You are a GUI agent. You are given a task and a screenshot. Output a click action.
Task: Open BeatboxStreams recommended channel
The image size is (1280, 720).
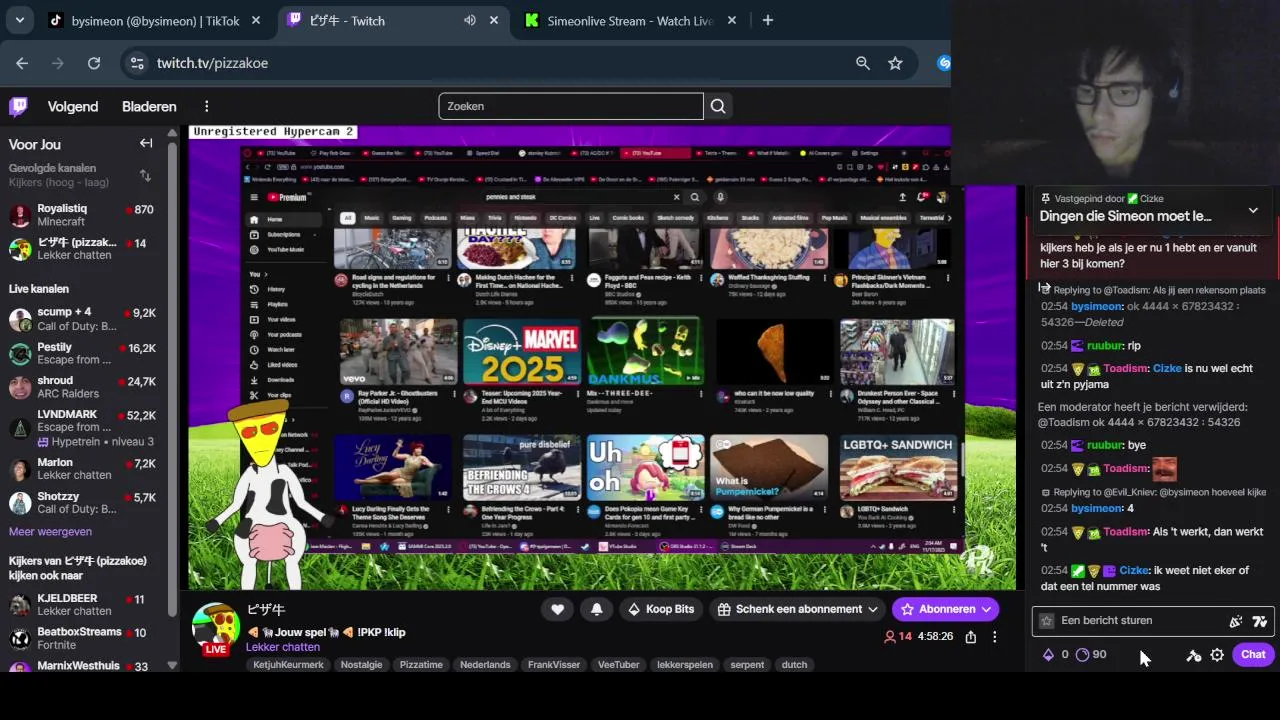(82, 639)
